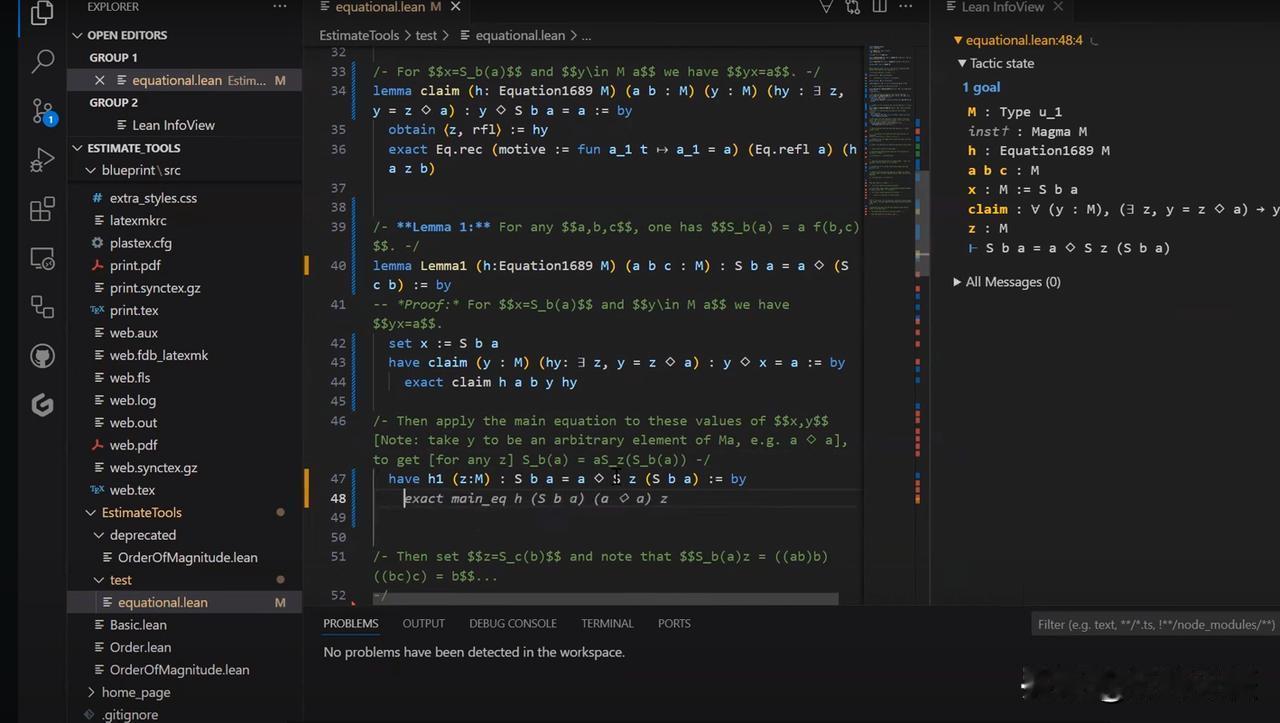Select equational.lean in test folder
The image size is (1280, 723).
[x=163, y=602]
